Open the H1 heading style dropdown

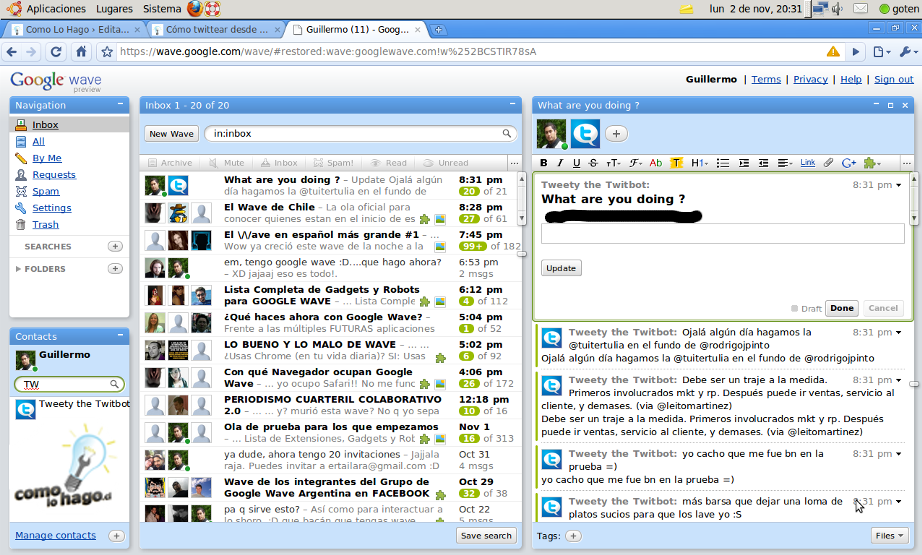click(699, 163)
